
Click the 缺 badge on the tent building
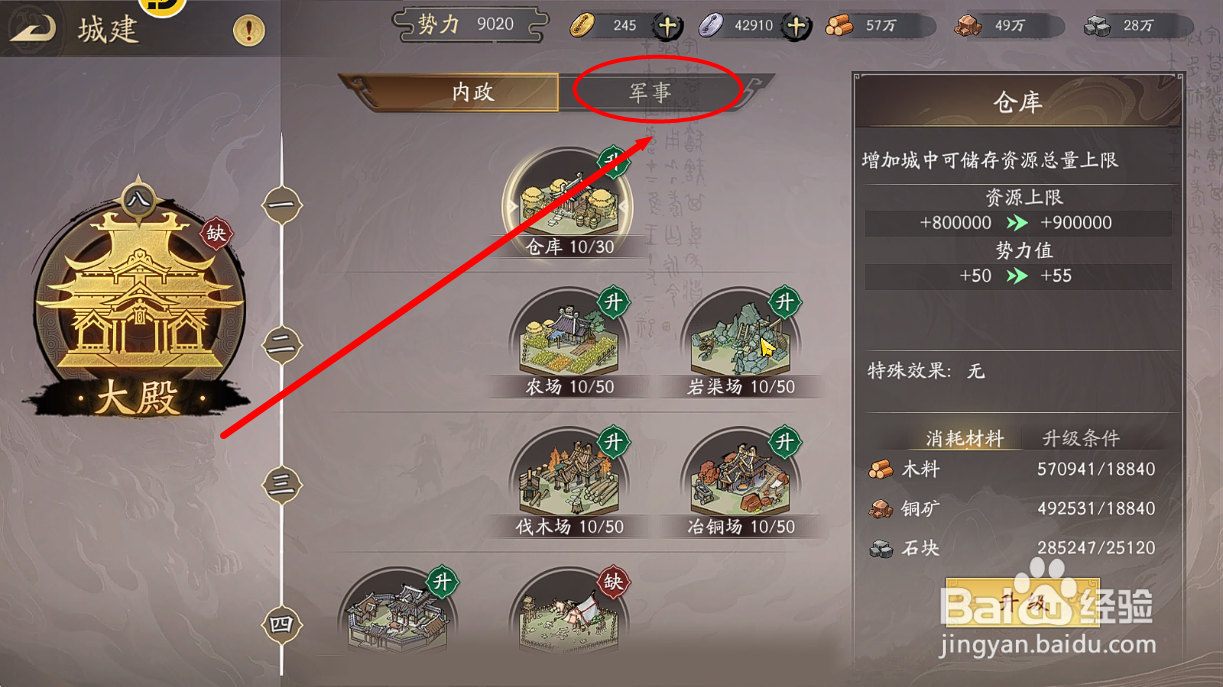pyautogui.click(x=614, y=581)
